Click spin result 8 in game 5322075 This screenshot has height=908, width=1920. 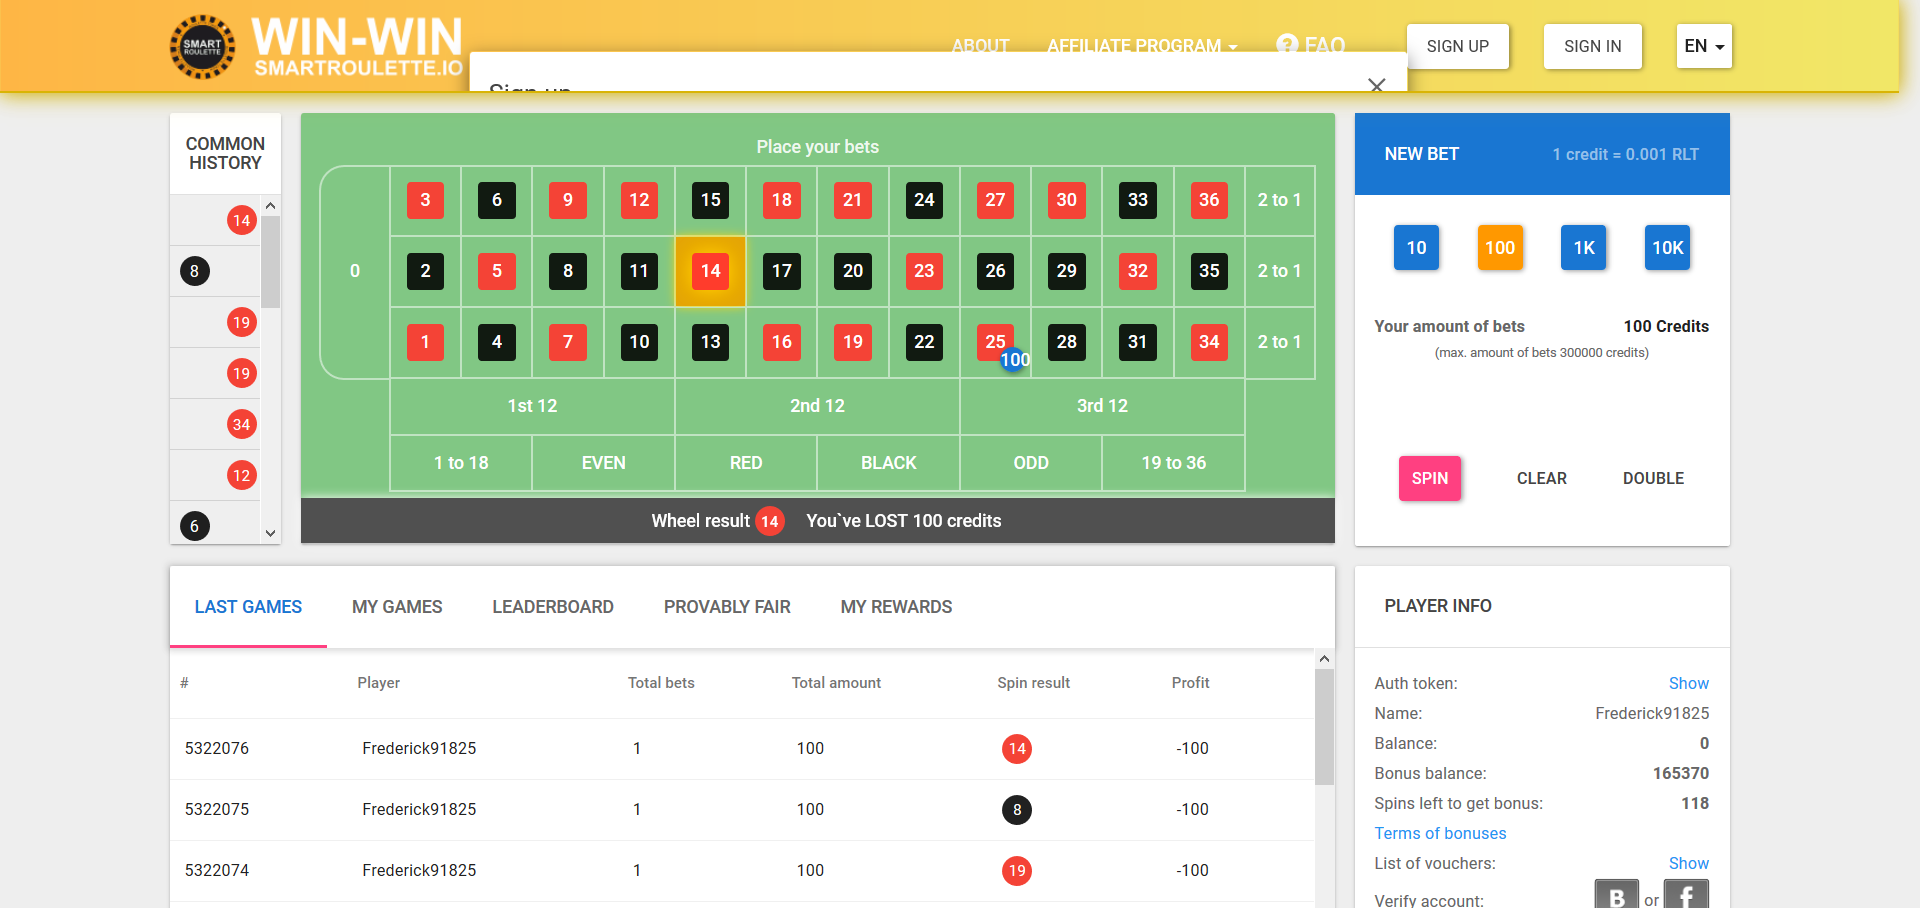pyautogui.click(x=1017, y=810)
